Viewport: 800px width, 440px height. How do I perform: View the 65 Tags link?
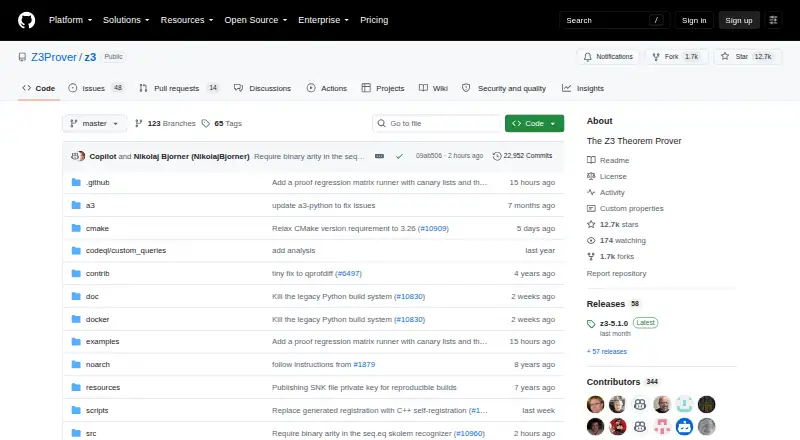(x=221, y=124)
